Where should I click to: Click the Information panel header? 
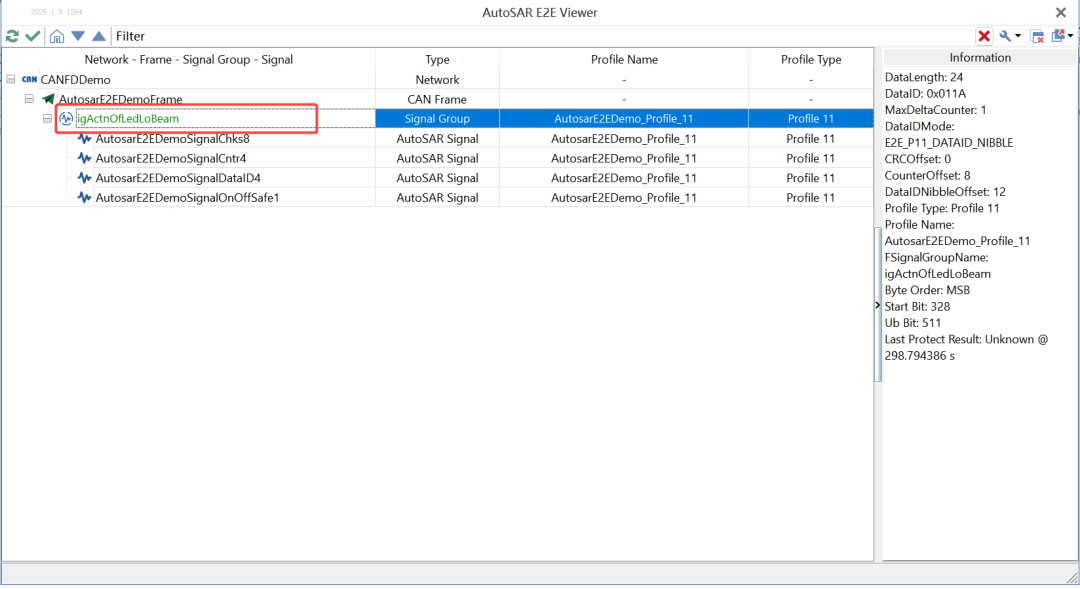pyautogui.click(x=980, y=58)
